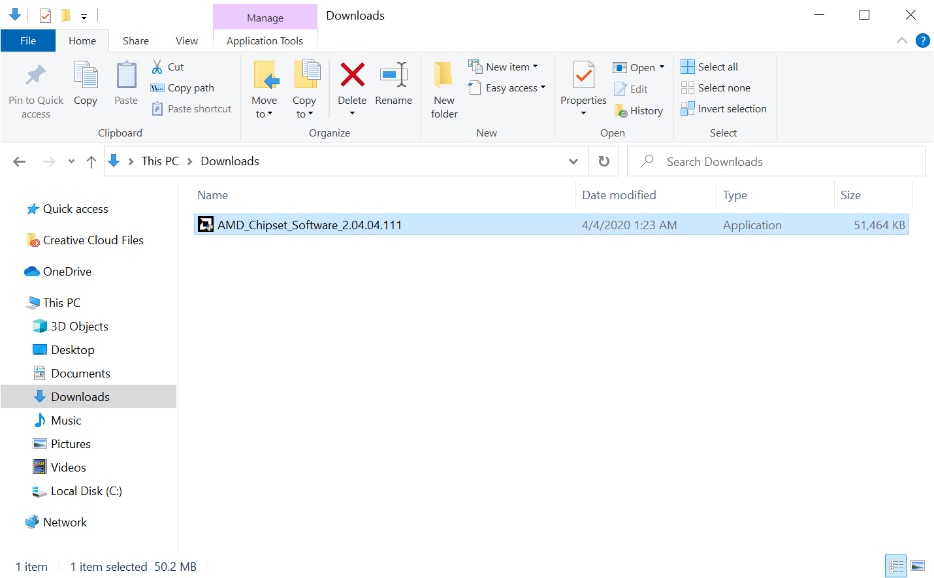This screenshot has height=578, width=934.
Task: Collapse the ribbon with the chevron
Action: pyautogui.click(x=901, y=41)
